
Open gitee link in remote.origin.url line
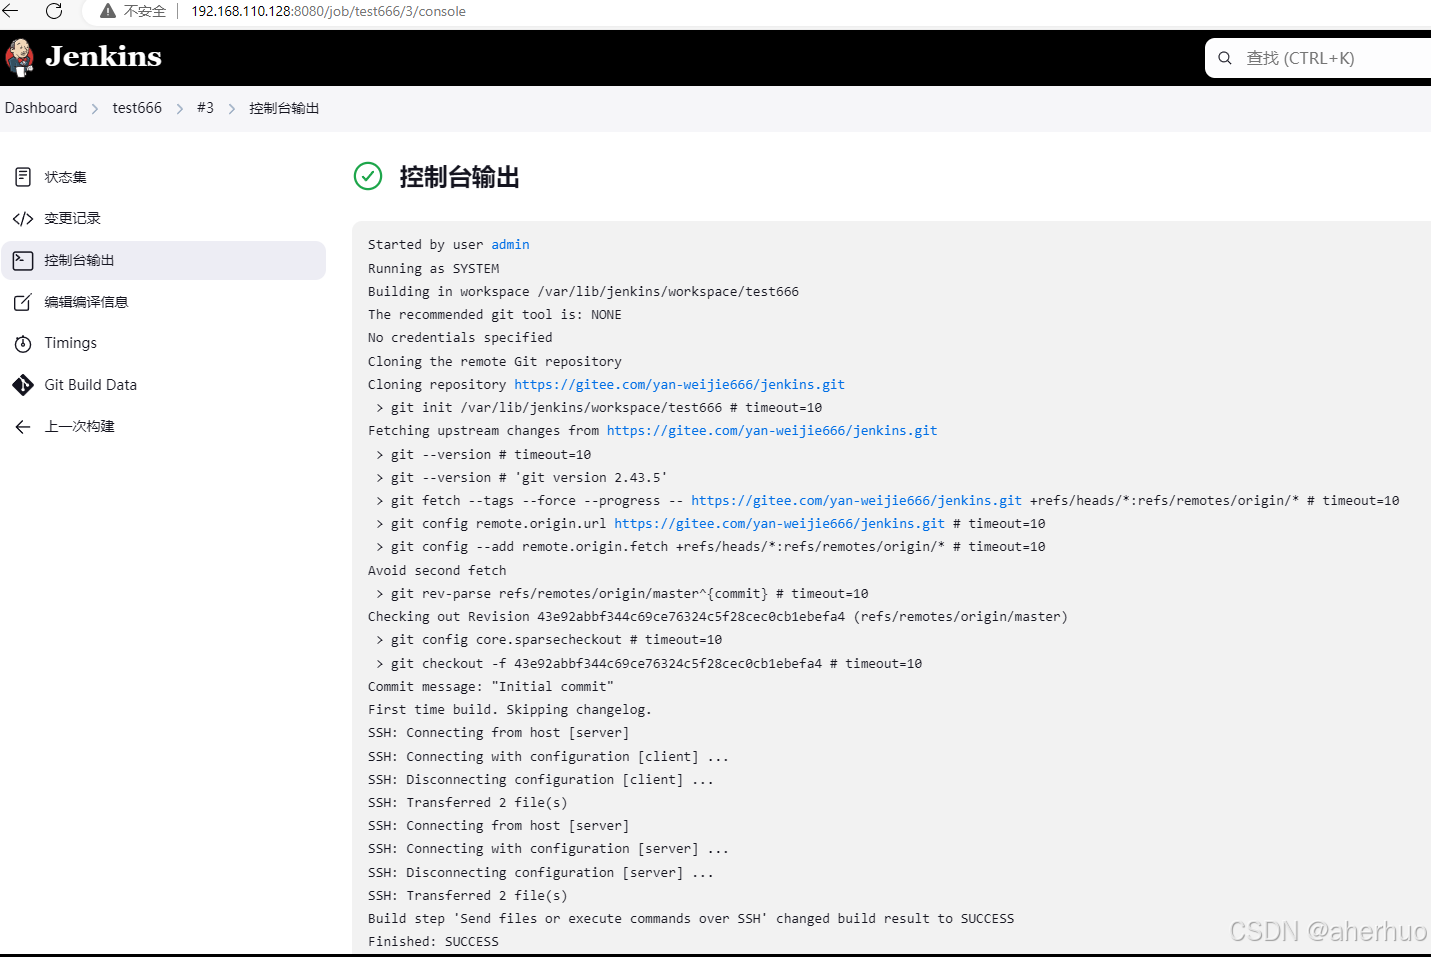(779, 523)
